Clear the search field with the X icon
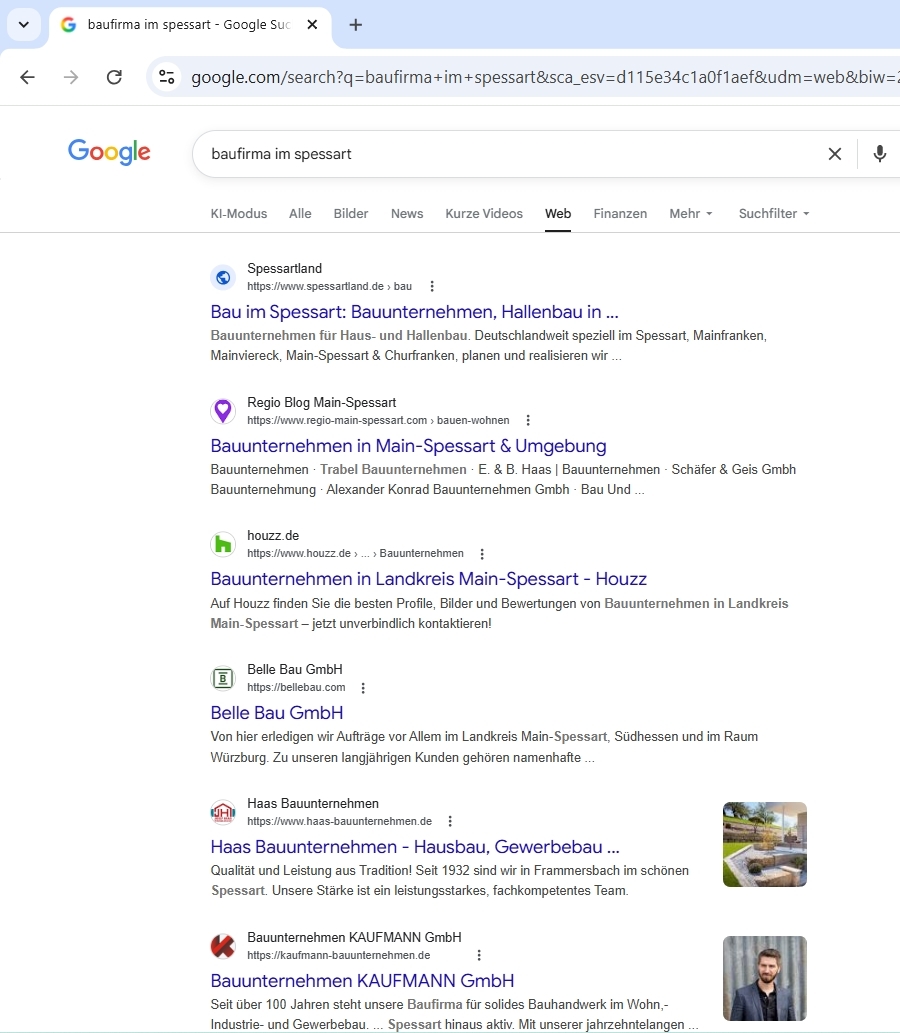 (x=834, y=154)
